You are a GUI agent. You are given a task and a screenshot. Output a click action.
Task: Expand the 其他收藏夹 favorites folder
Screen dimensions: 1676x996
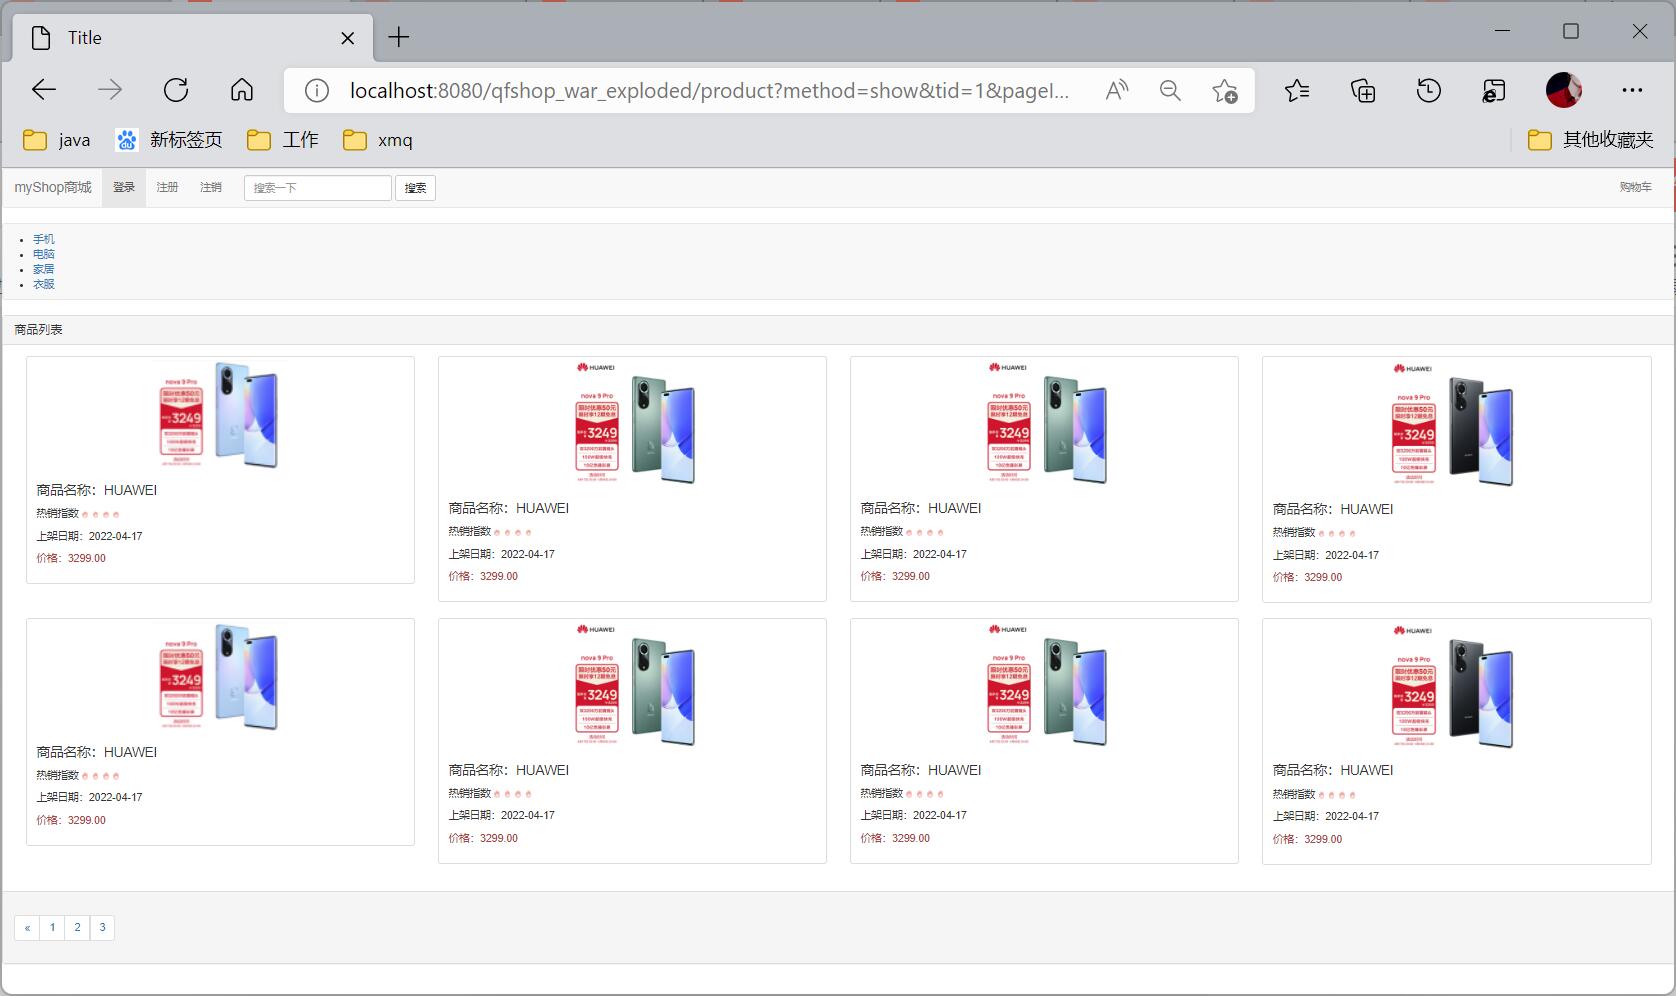coord(1588,140)
